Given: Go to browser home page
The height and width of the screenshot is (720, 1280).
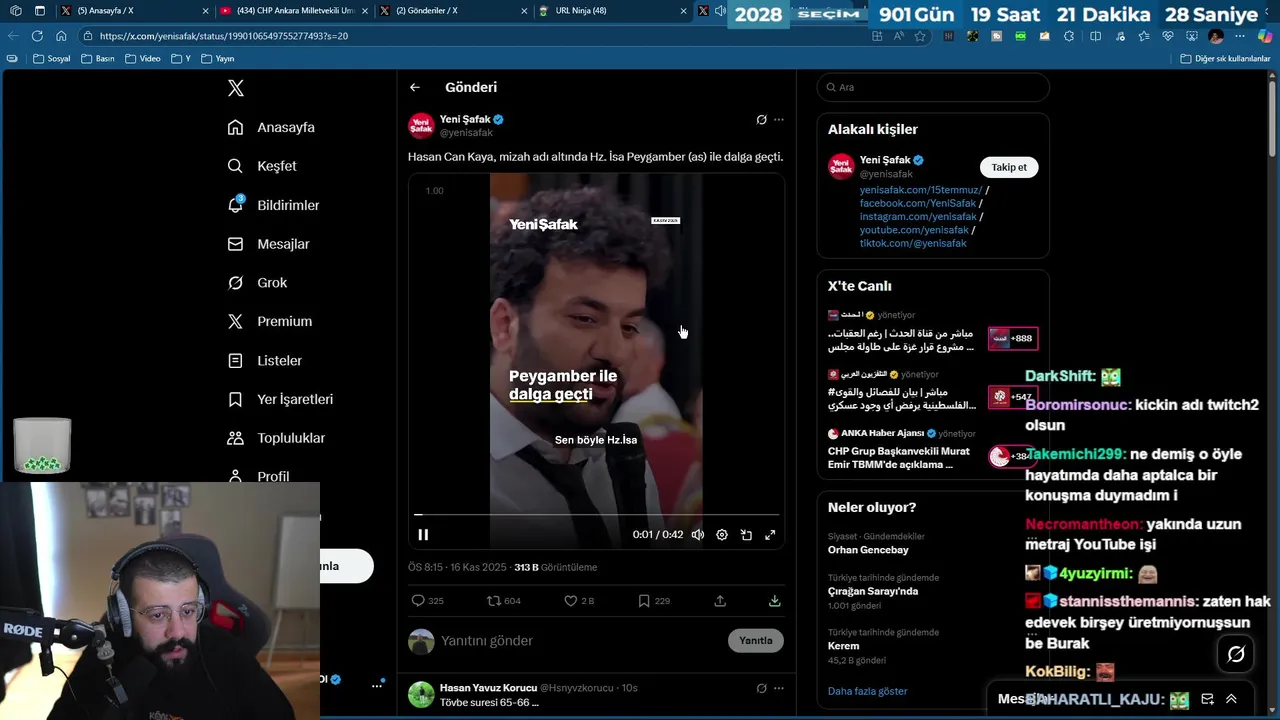Looking at the screenshot, I should (61, 36).
